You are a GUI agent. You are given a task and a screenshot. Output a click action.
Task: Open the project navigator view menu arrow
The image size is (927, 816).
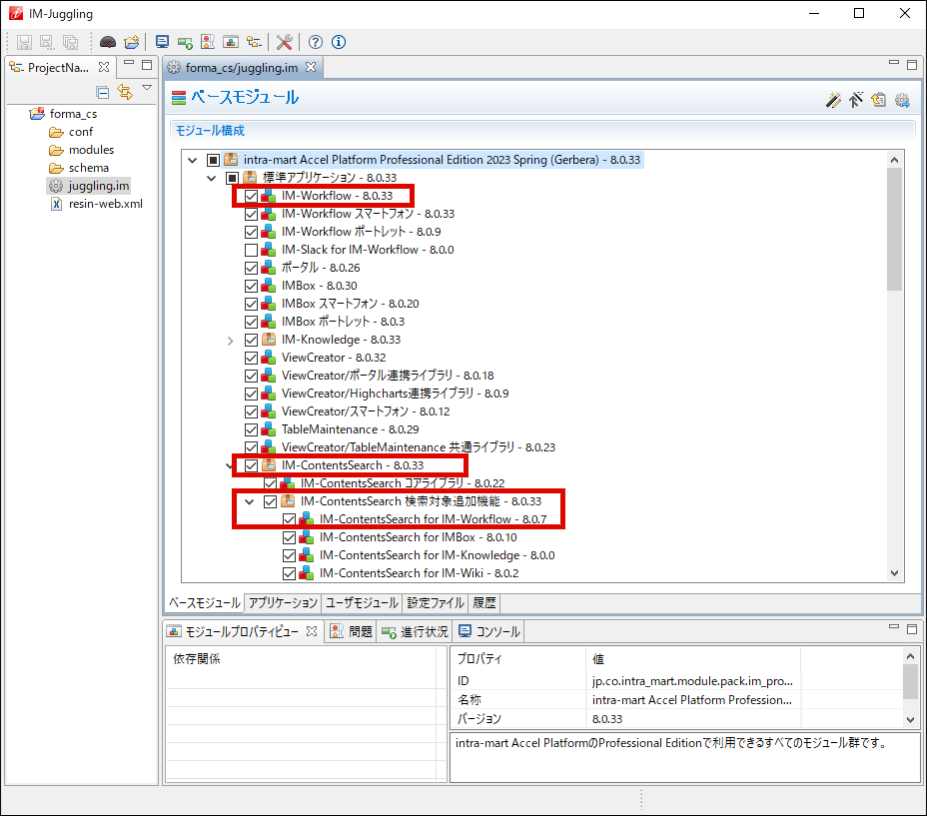pyautogui.click(x=147, y=90)
